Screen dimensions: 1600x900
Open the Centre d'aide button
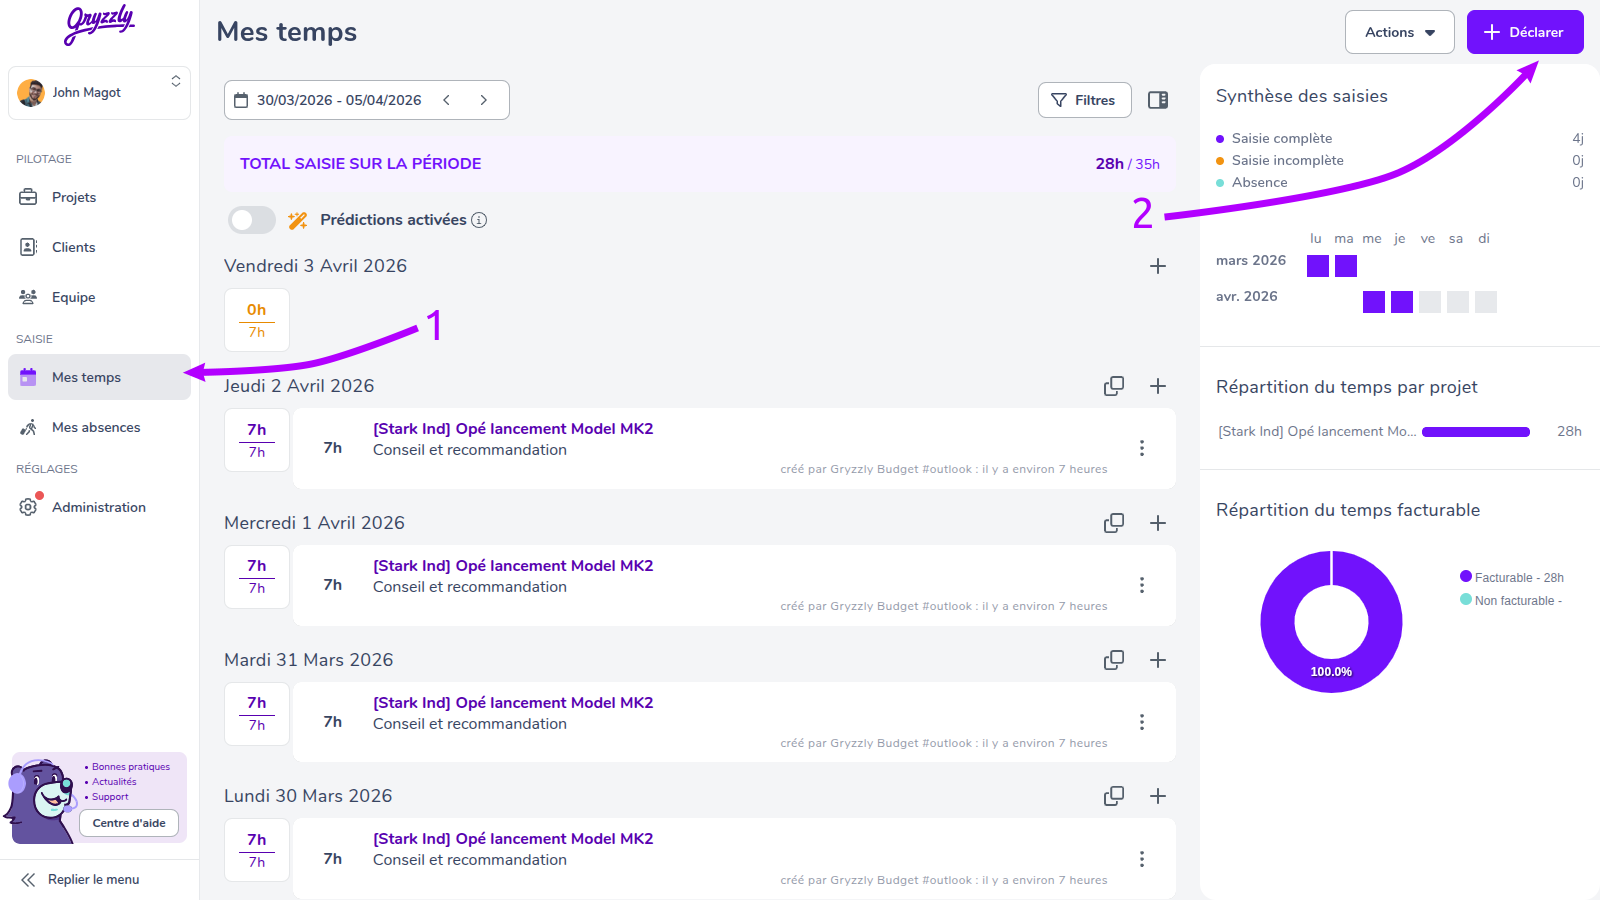(x=129, y=823)
